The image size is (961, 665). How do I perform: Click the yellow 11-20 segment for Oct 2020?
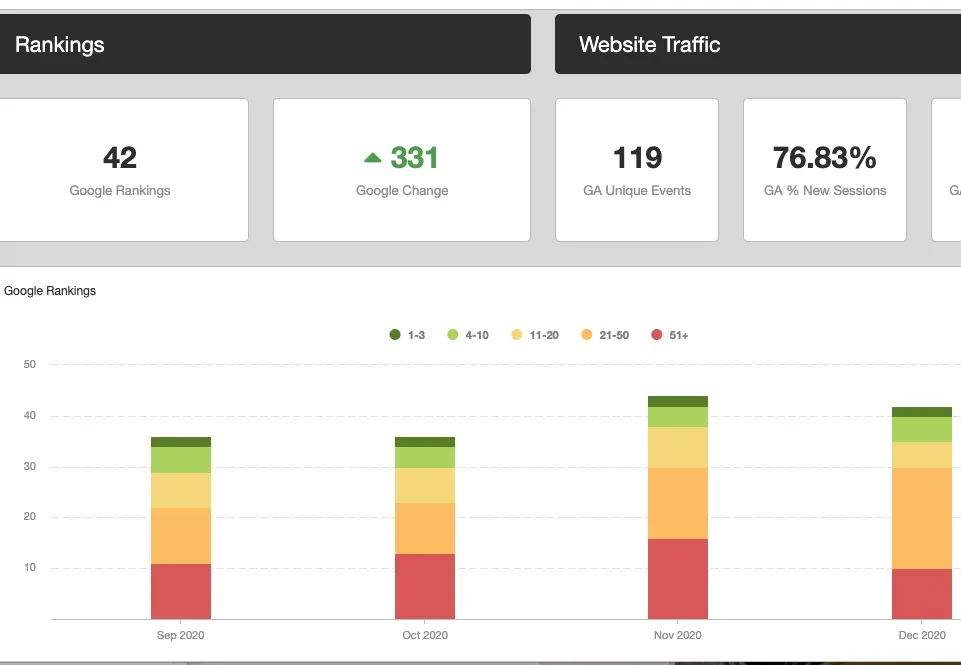click(425, 485)
